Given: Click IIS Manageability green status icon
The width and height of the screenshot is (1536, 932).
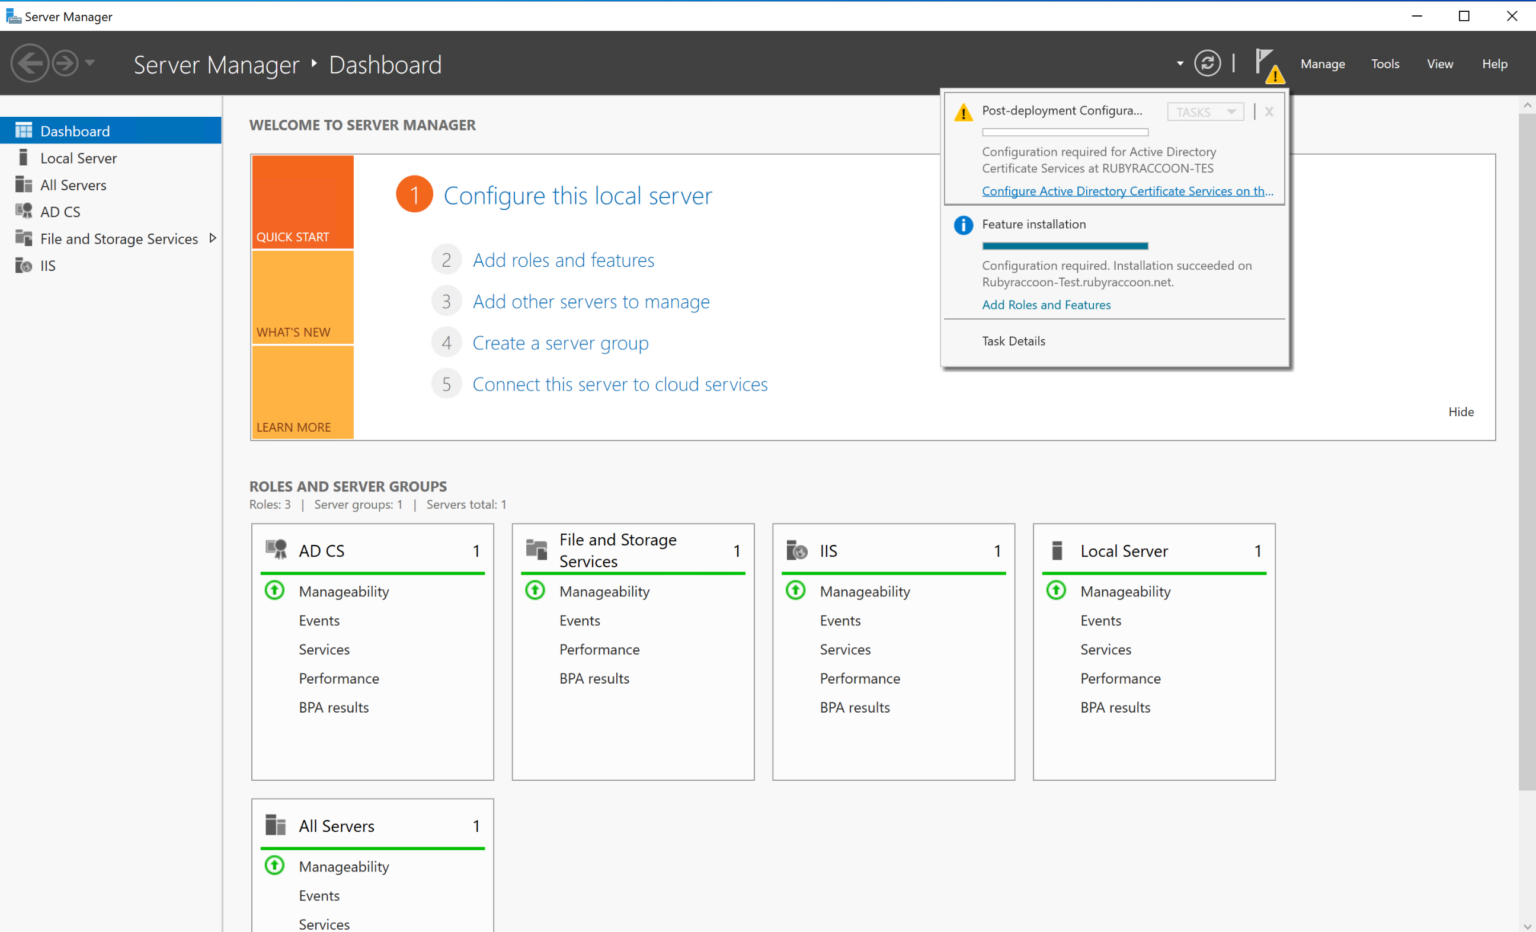Looking at the screenshot, I should (796, 590).
